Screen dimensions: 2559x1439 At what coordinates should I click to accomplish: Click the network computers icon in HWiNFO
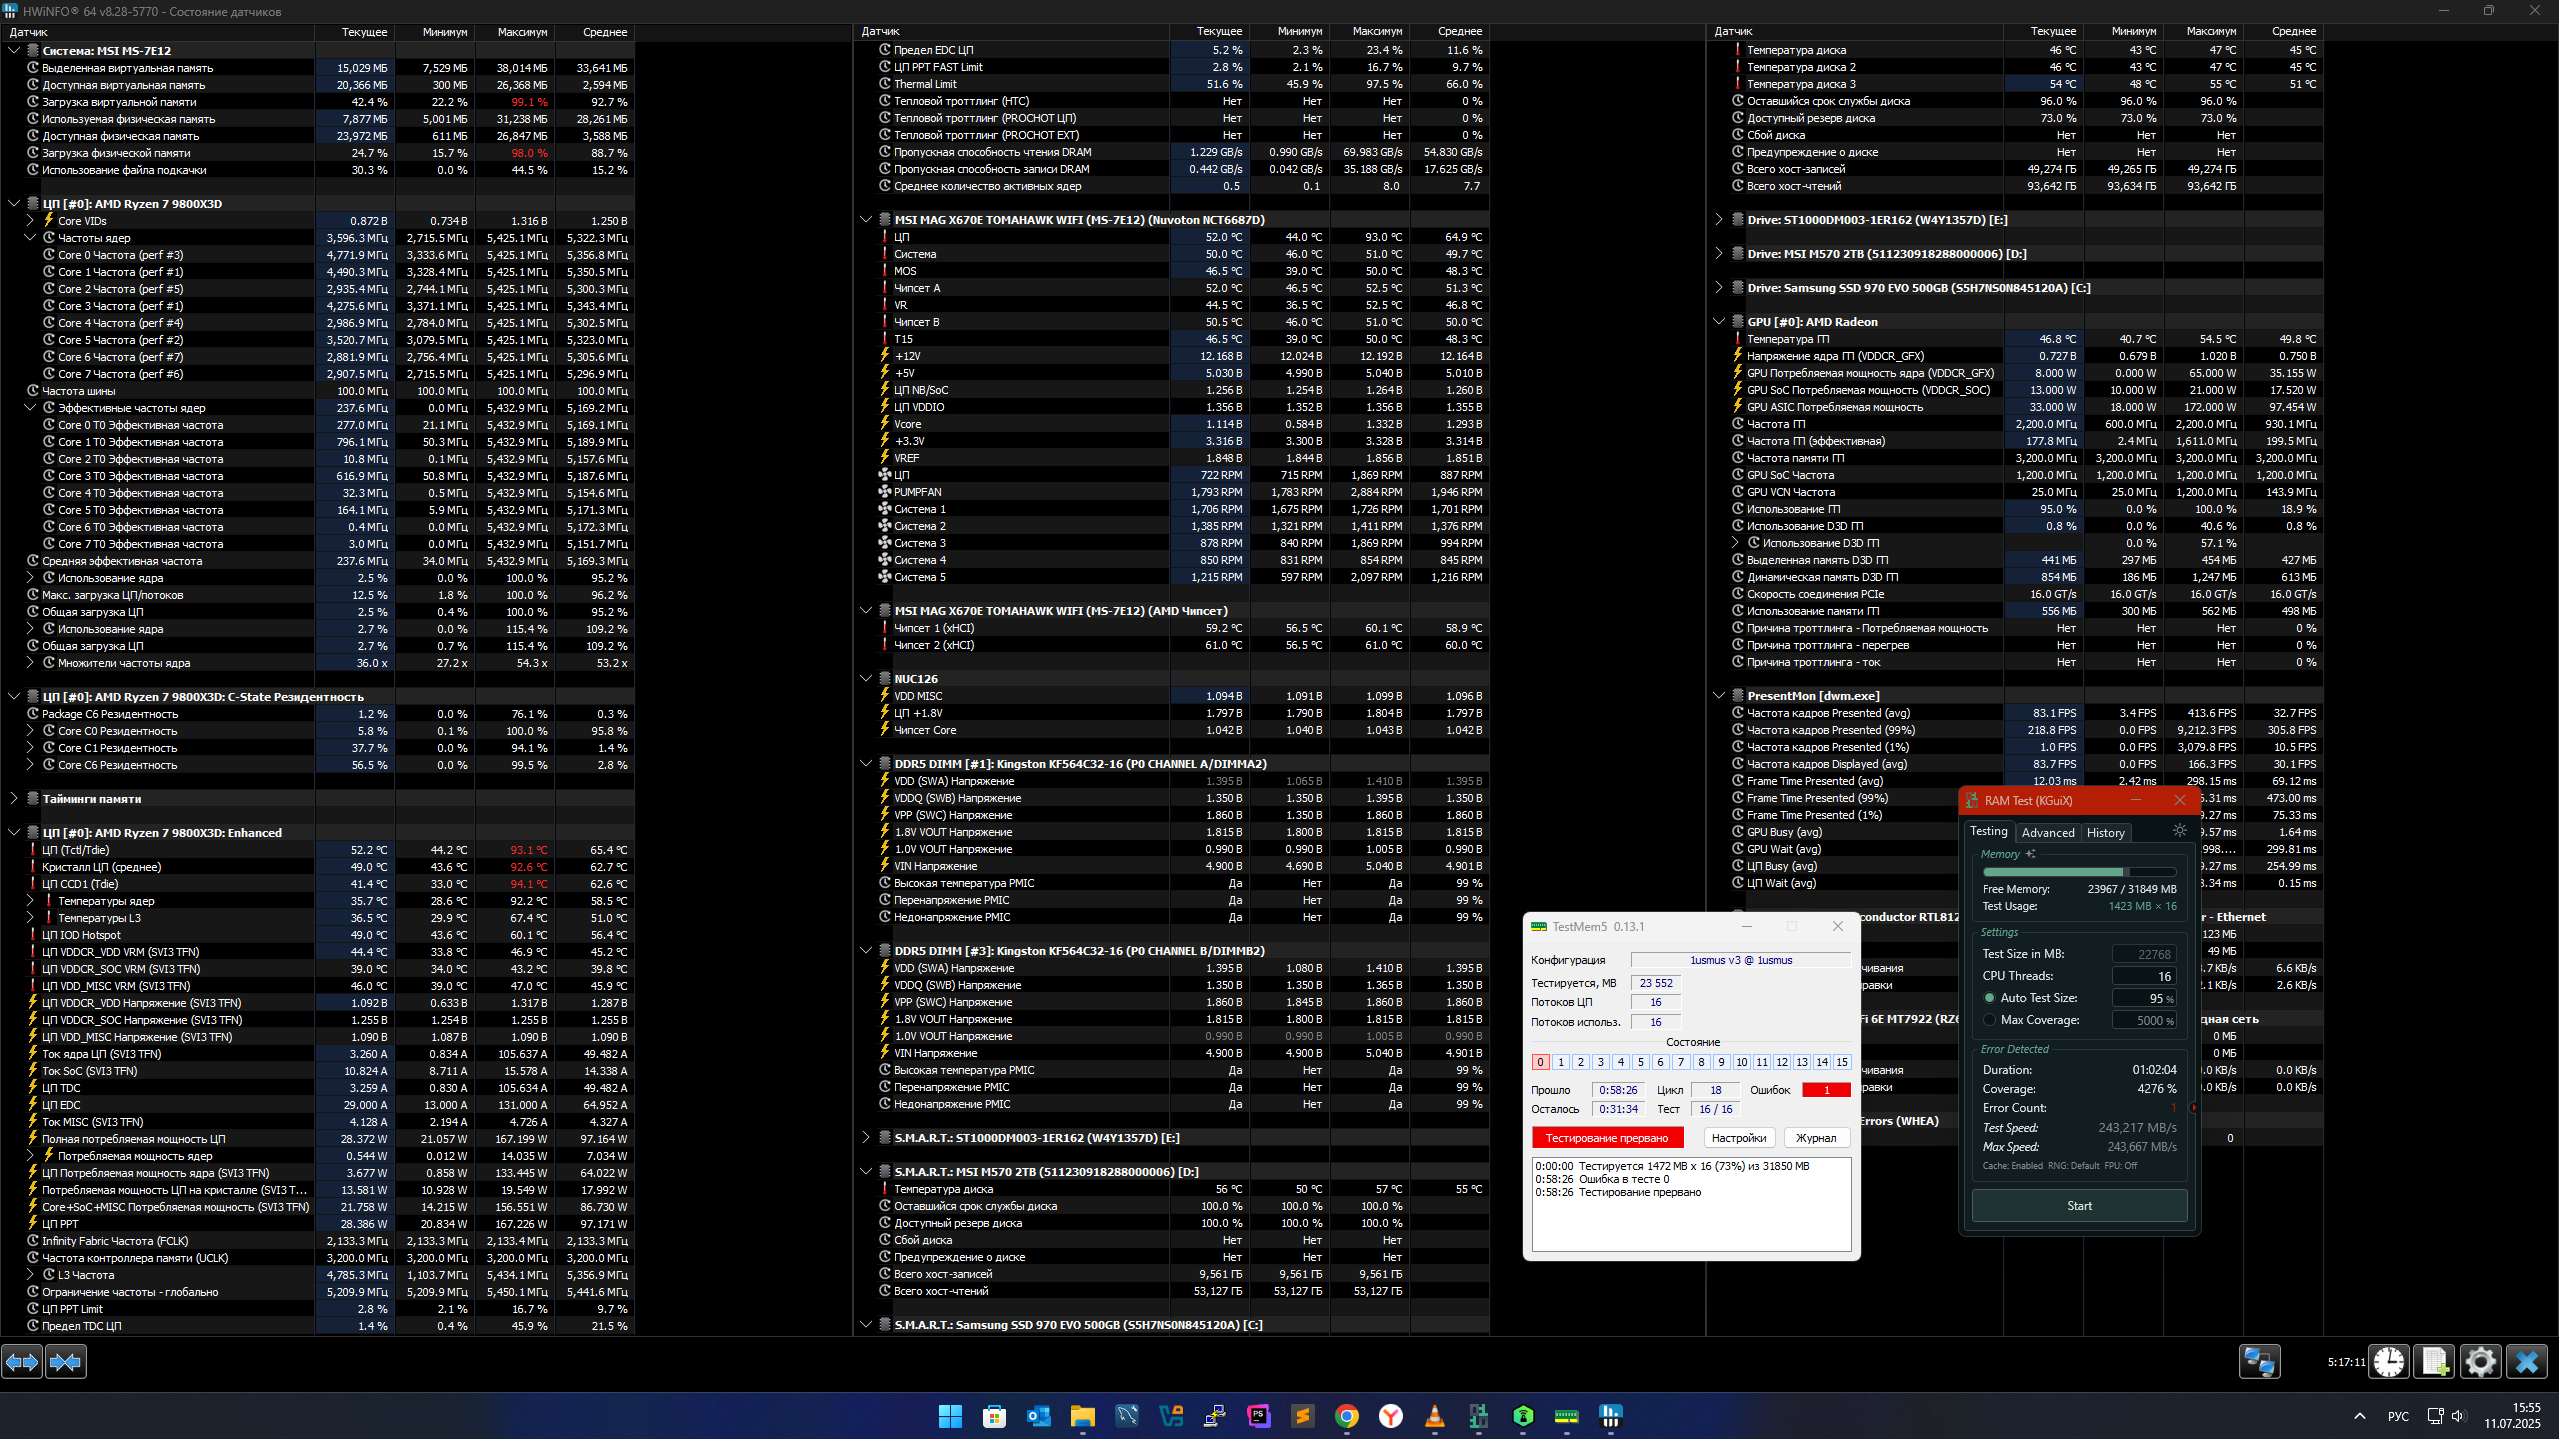pyautogui.click(x=2259, y=1361)
